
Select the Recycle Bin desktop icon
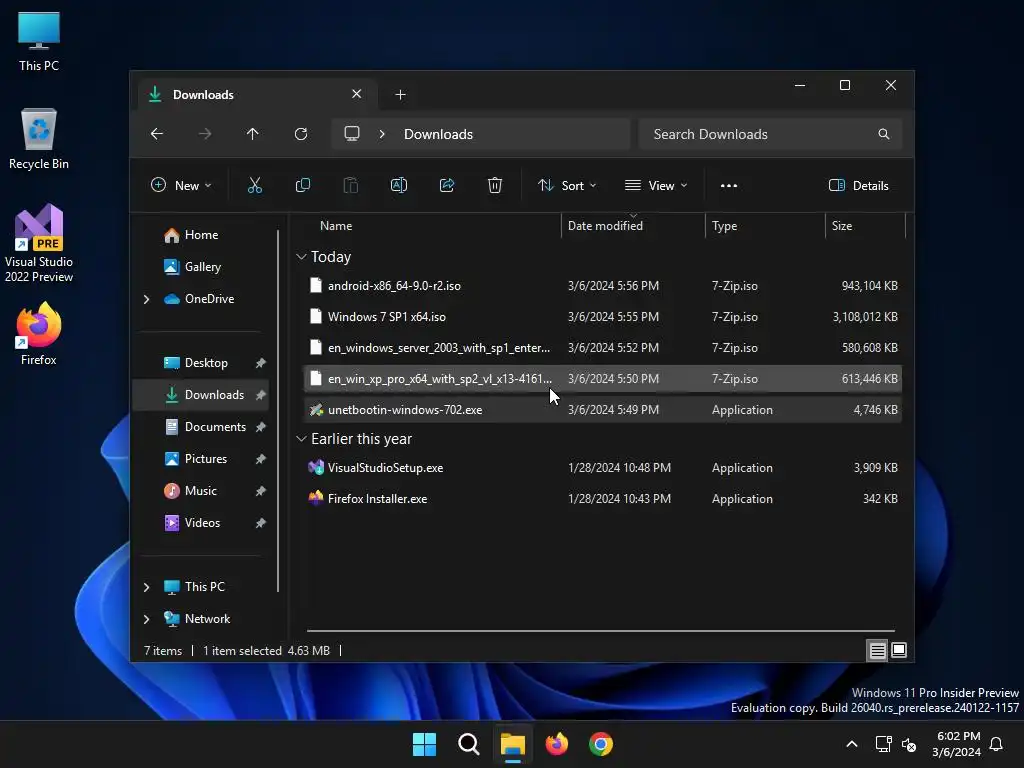tap(39, 138)
